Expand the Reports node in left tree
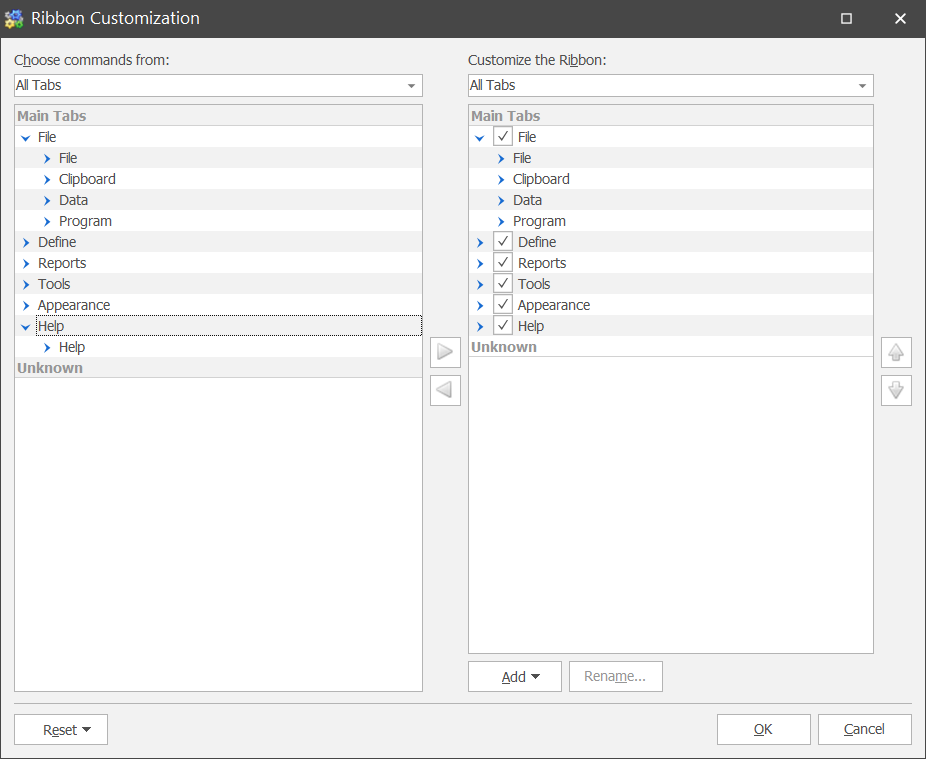The width and height of the screenshot is (926, 759). [26, 263]
